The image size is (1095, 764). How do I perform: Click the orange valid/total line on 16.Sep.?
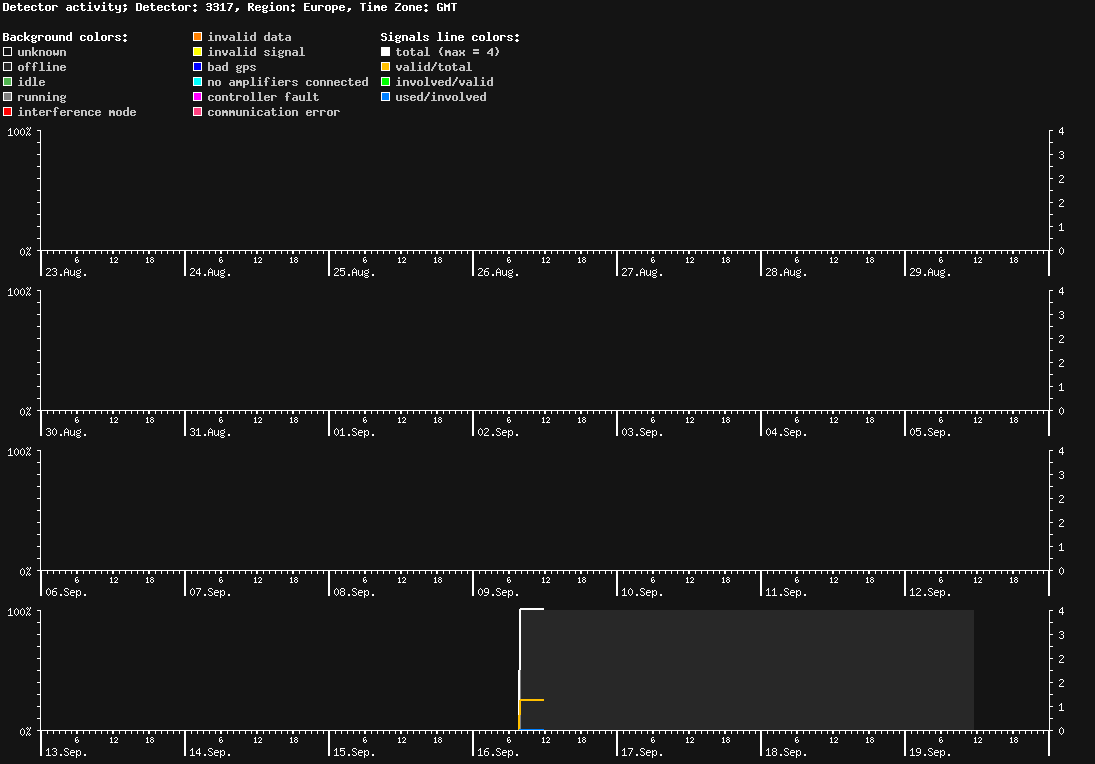click(532, 699)
